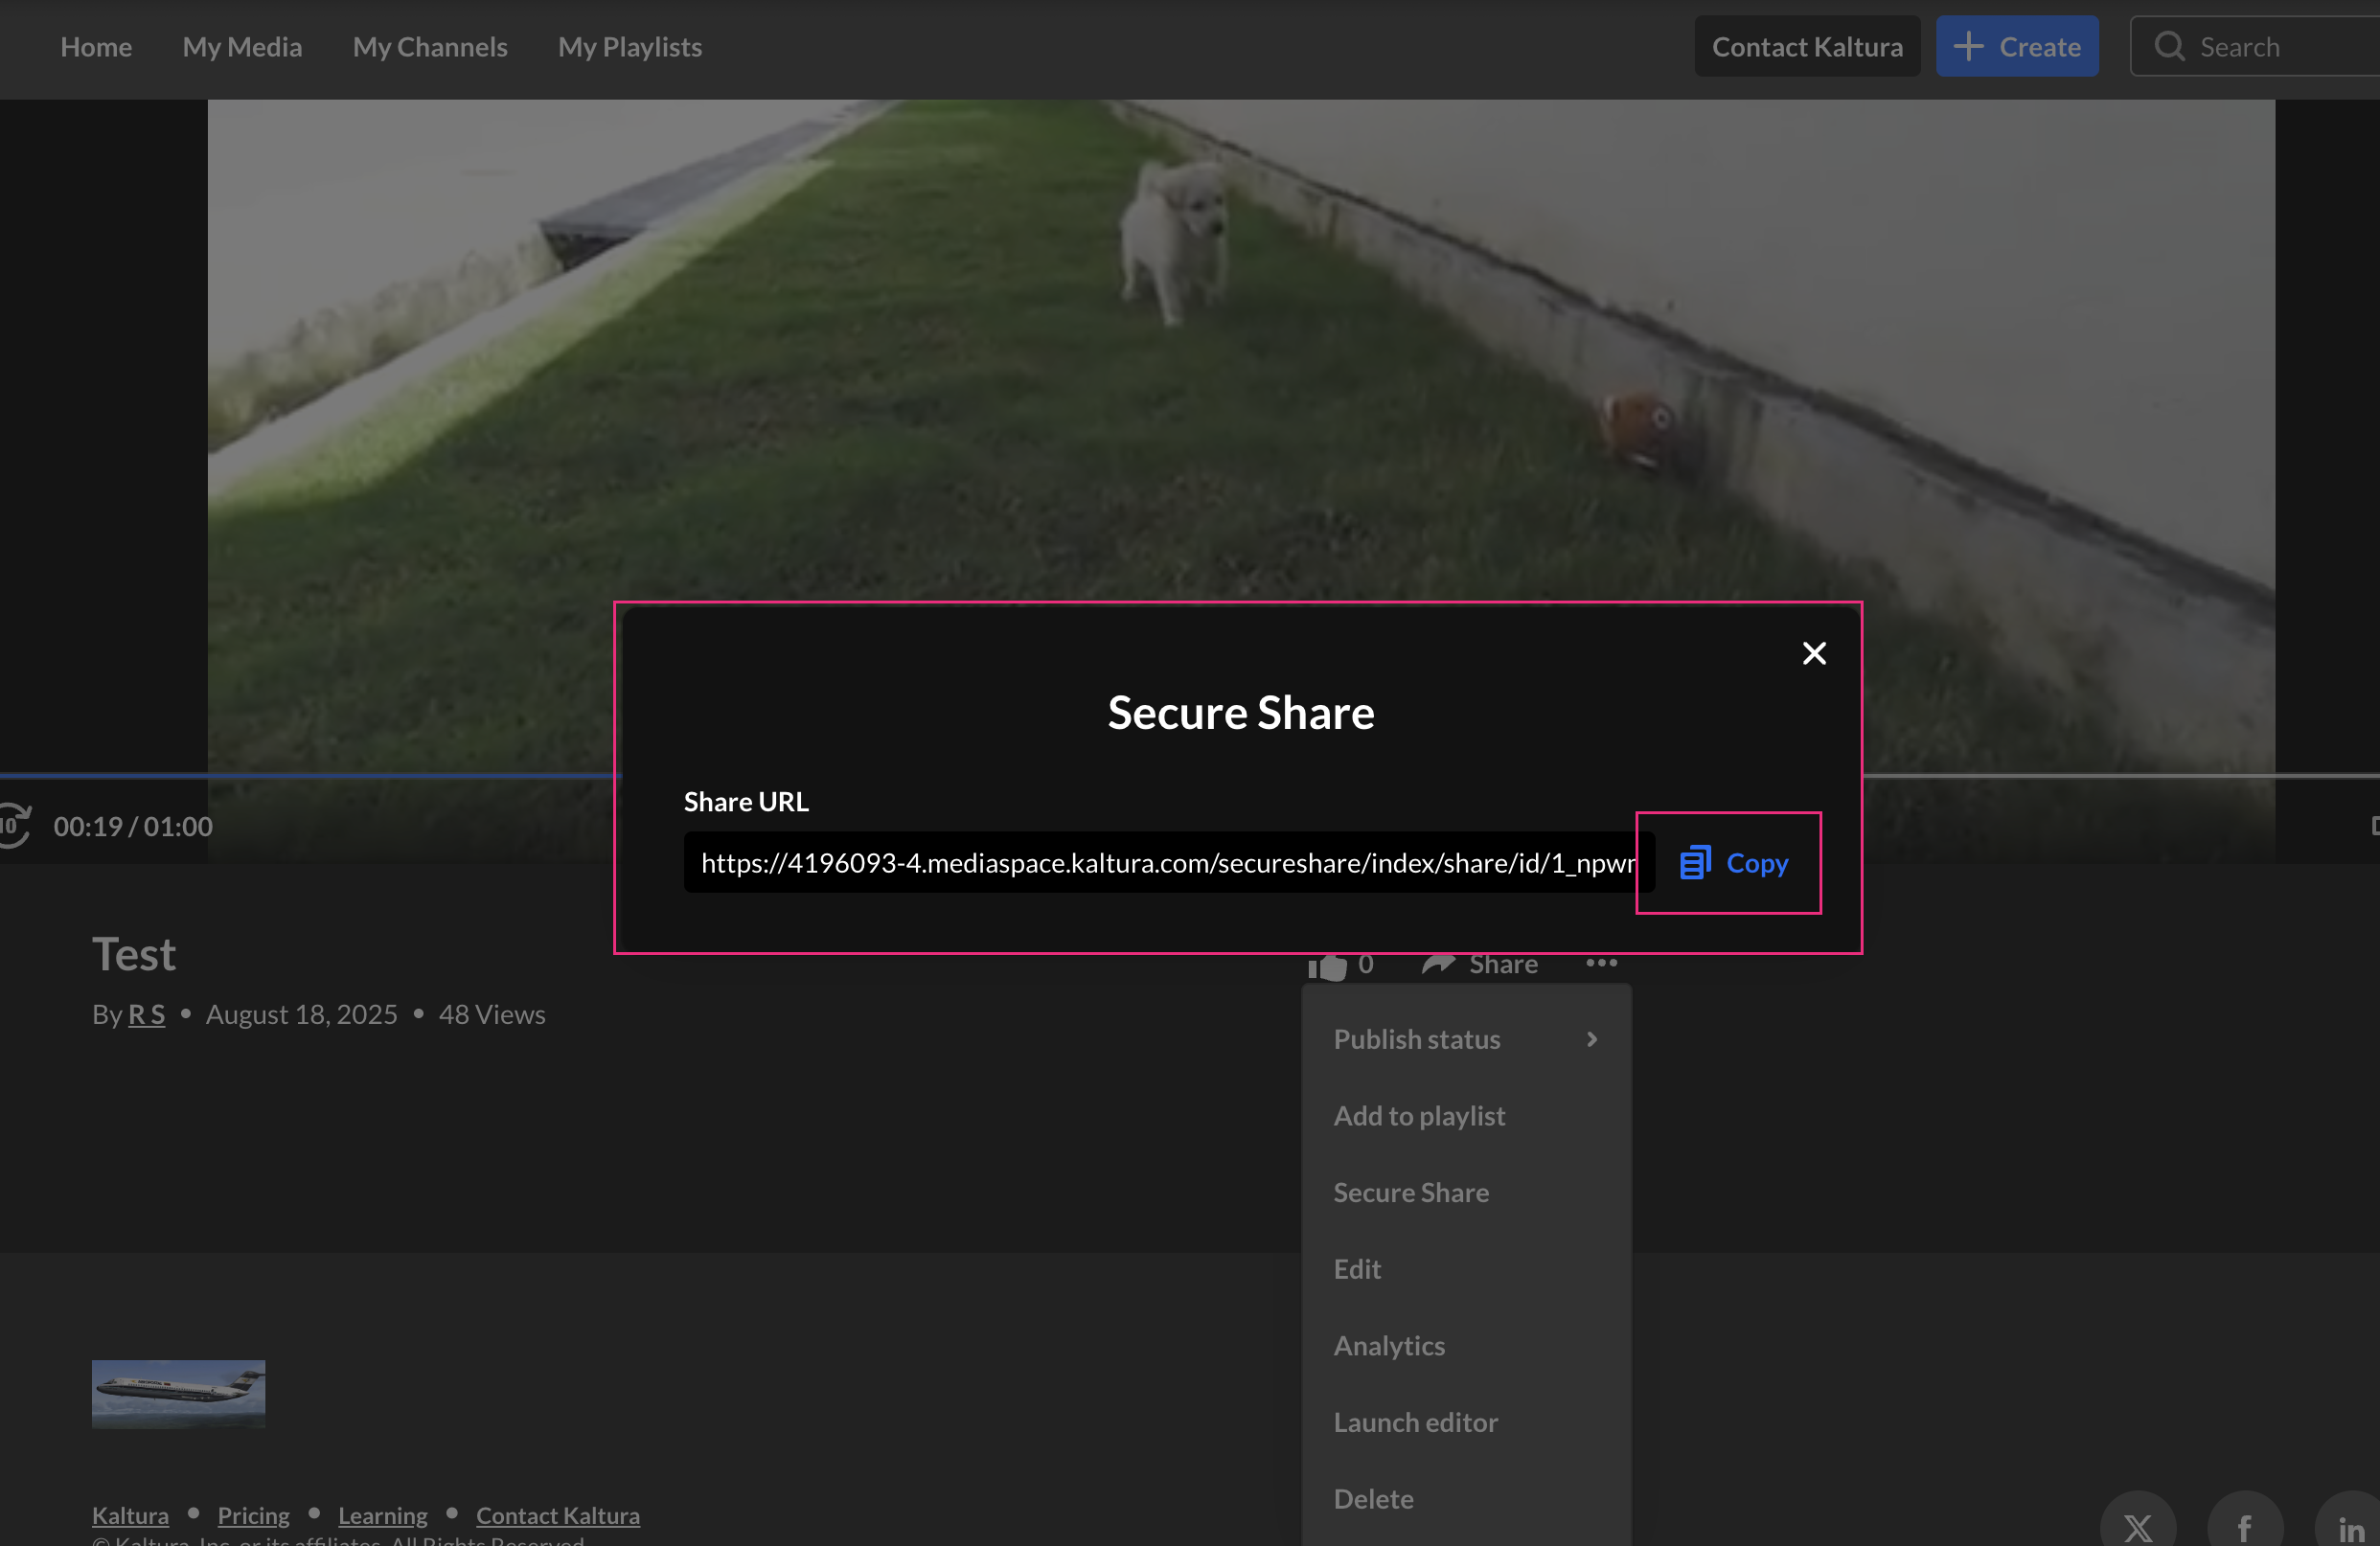
Task: Open the Create dropdown button
Action: [2016, 47]
